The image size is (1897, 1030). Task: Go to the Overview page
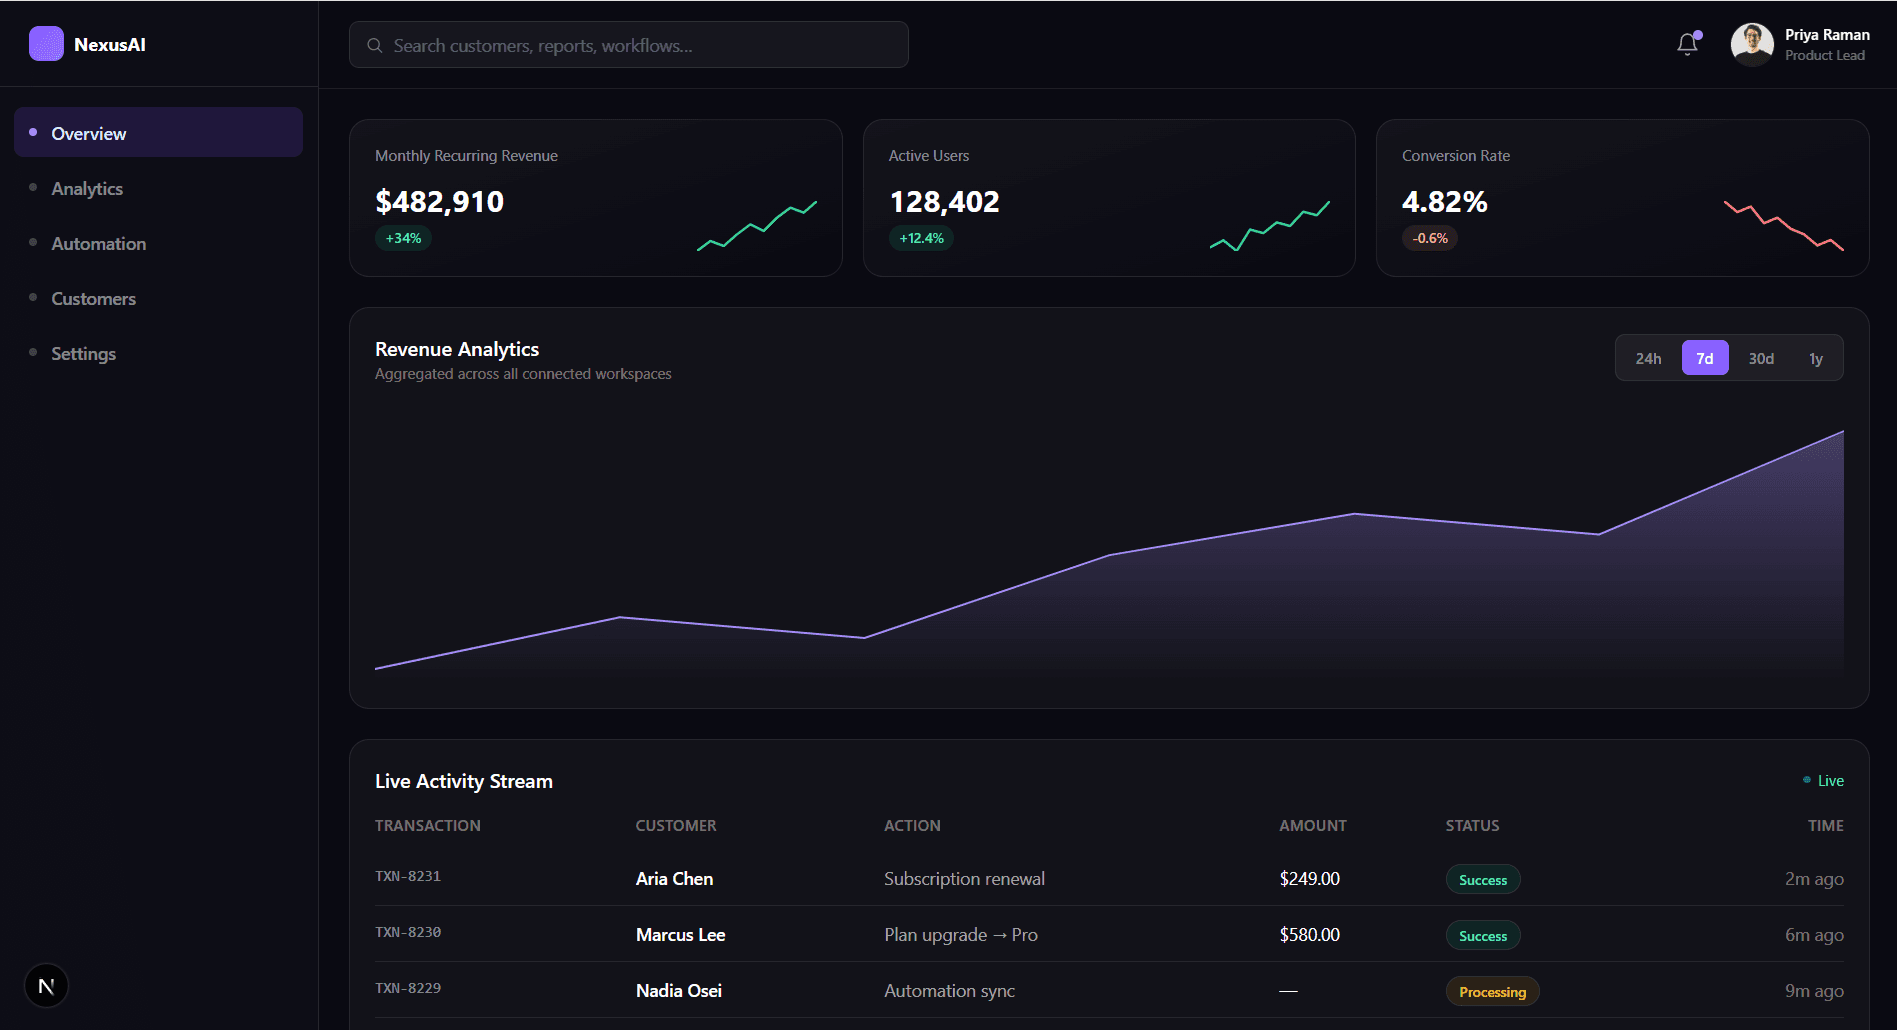pyautogui.click(x=158, y=133)
